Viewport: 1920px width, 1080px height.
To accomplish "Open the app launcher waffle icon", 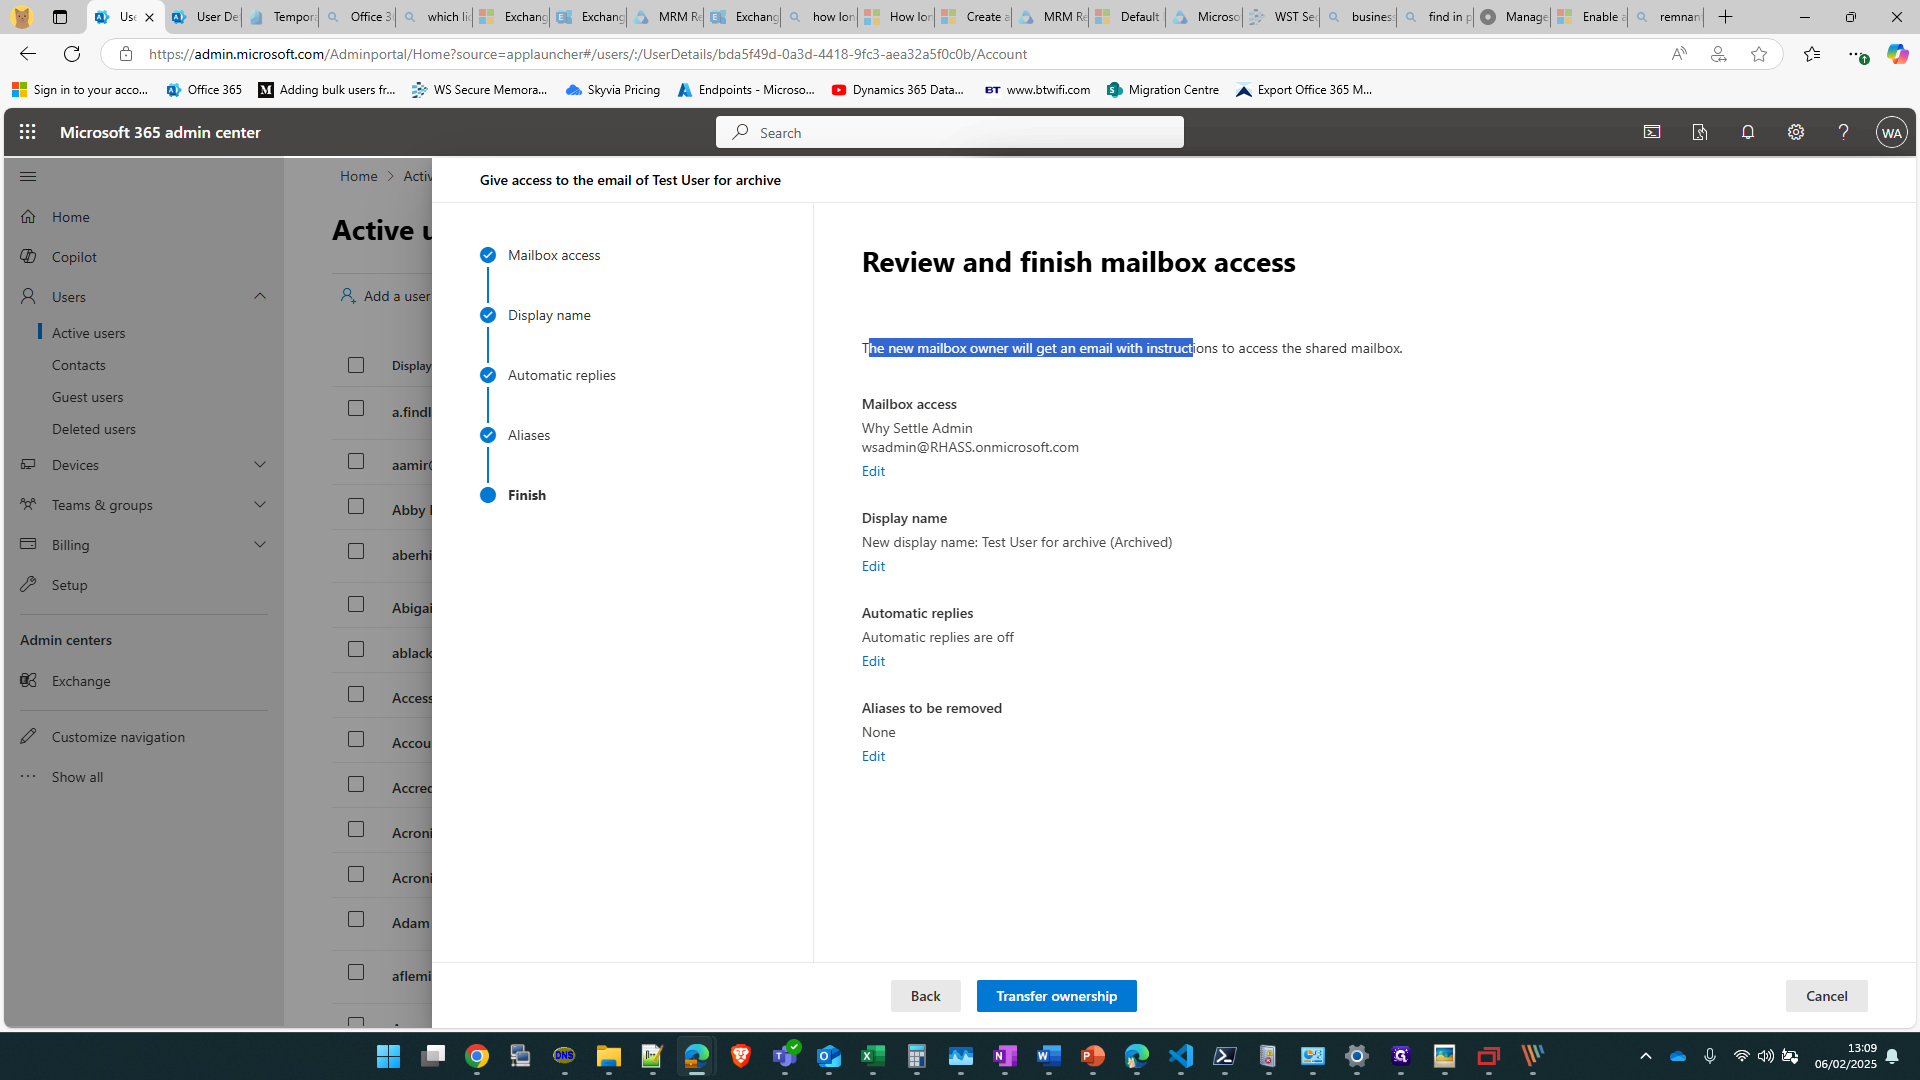I will click(27, 132).
